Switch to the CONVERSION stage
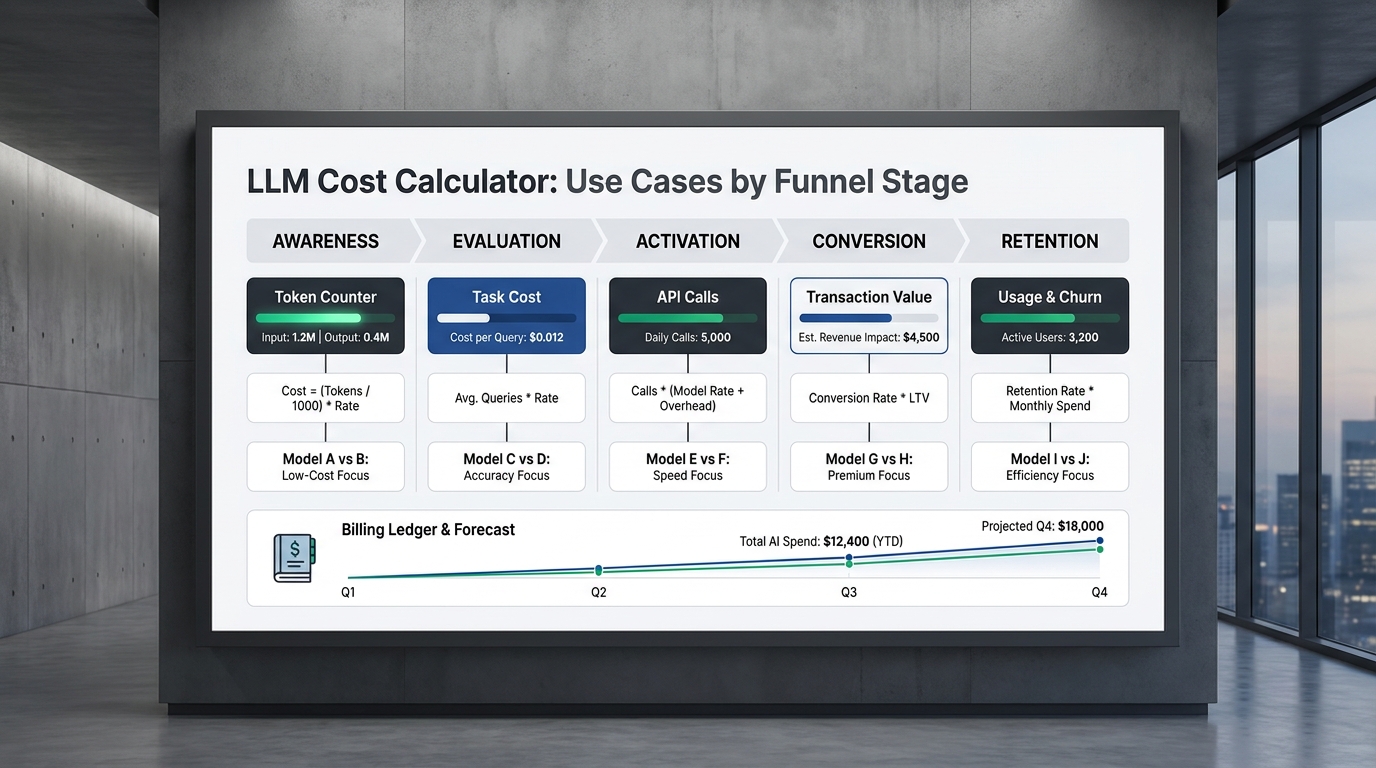Image resolution: width=1376 pixels, height=768 pixels. (869, 241)
